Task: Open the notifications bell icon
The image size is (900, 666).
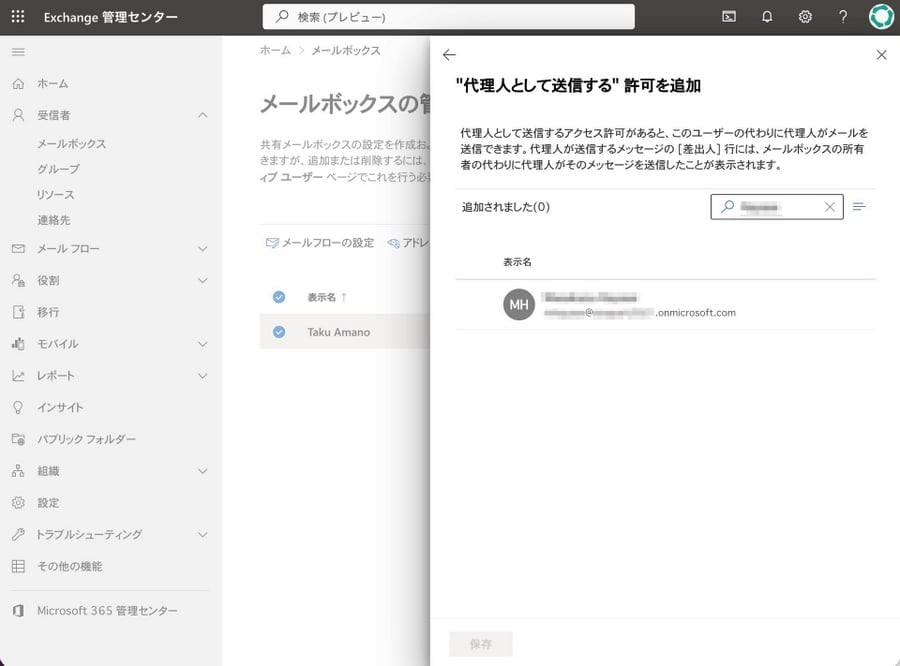Action: (x=767, y=17)
